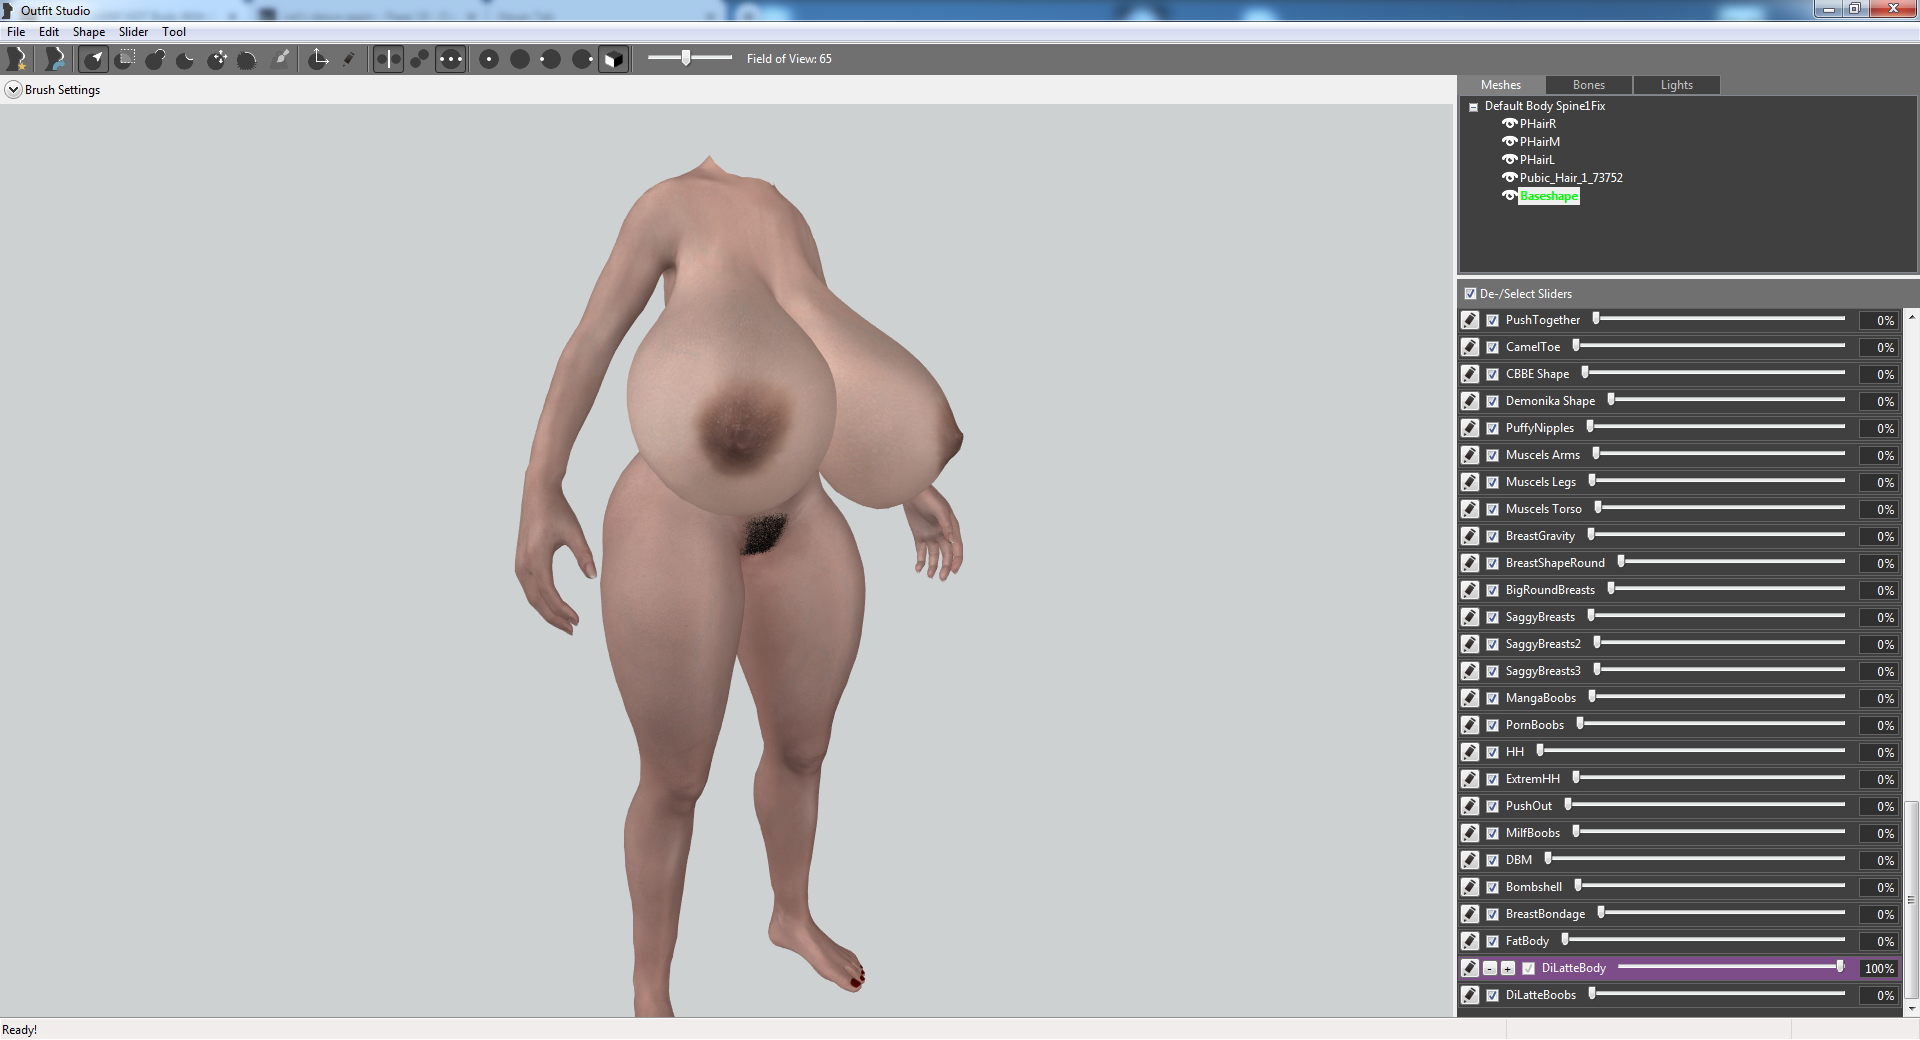
Task: Switch to right view icon
Action: (582, 59)
